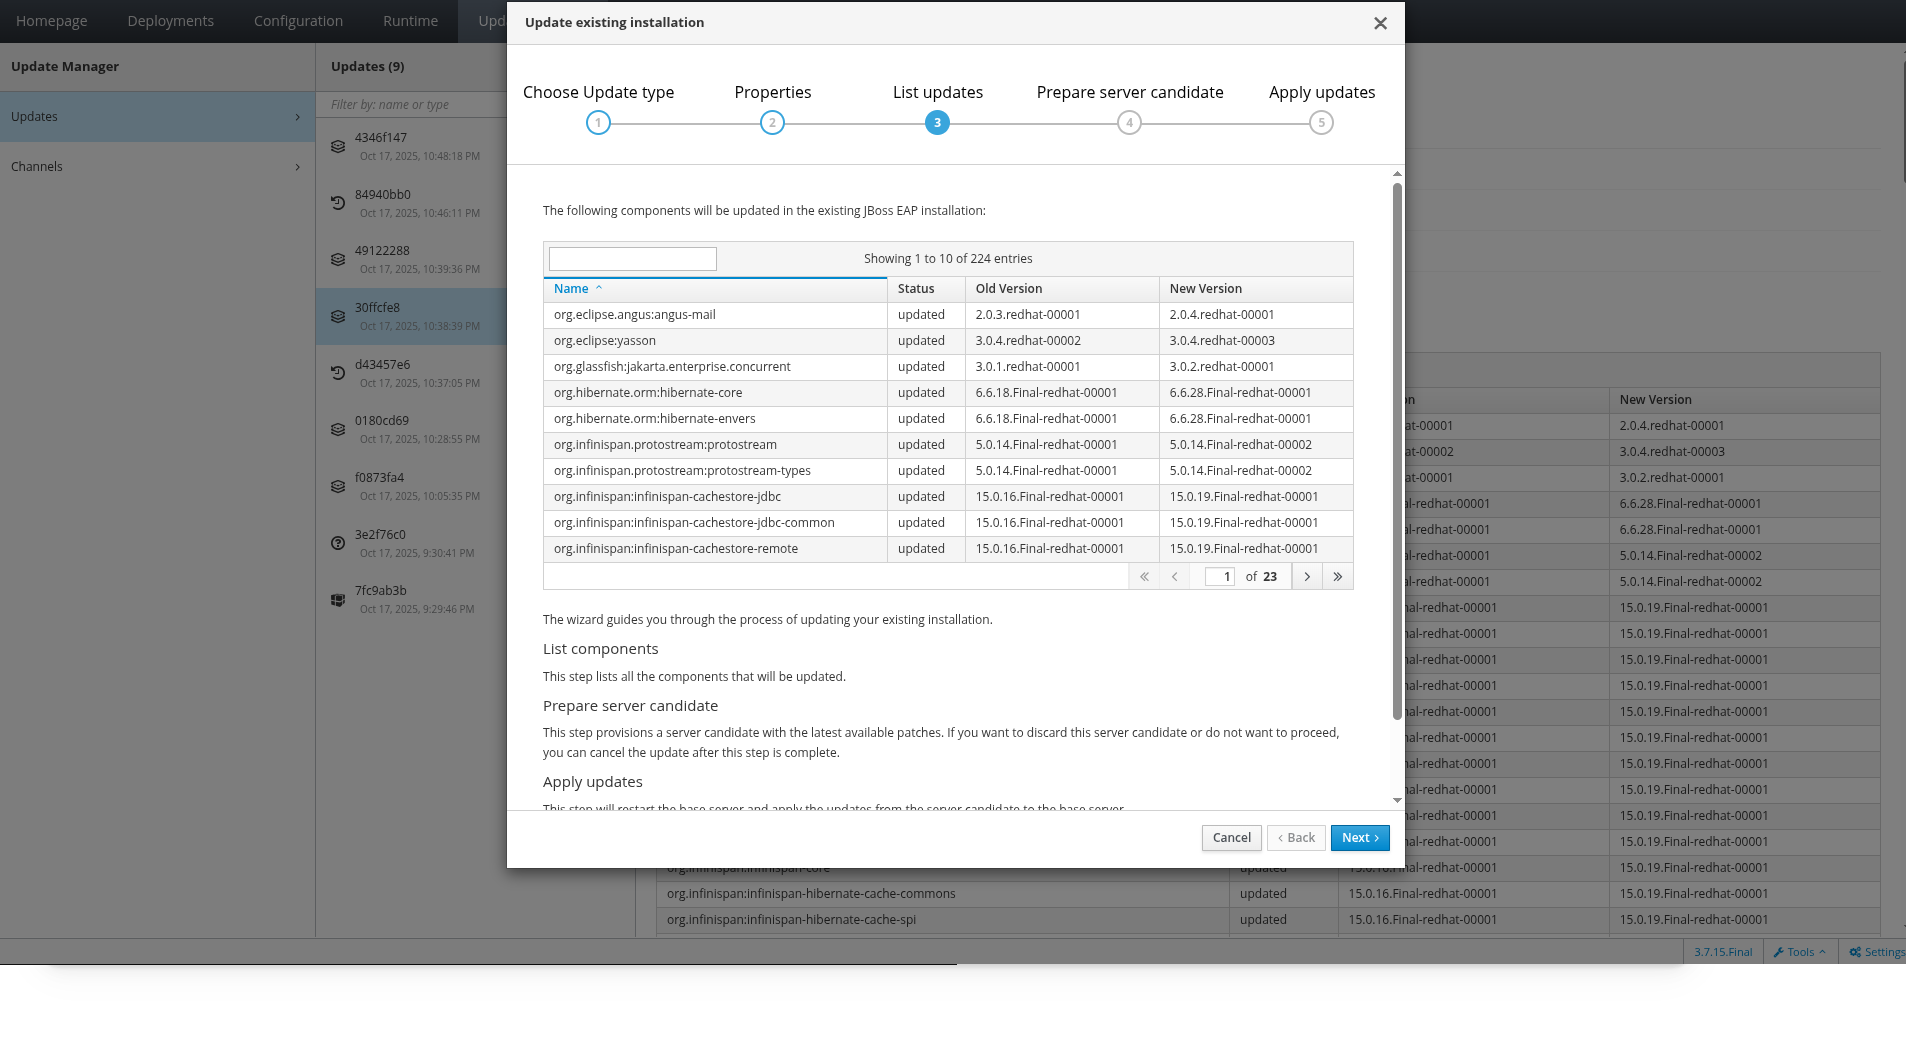Click the icon beside update 49122288
The height and width of the screenshot is (1040, 1906).
(x=338, y=259)
